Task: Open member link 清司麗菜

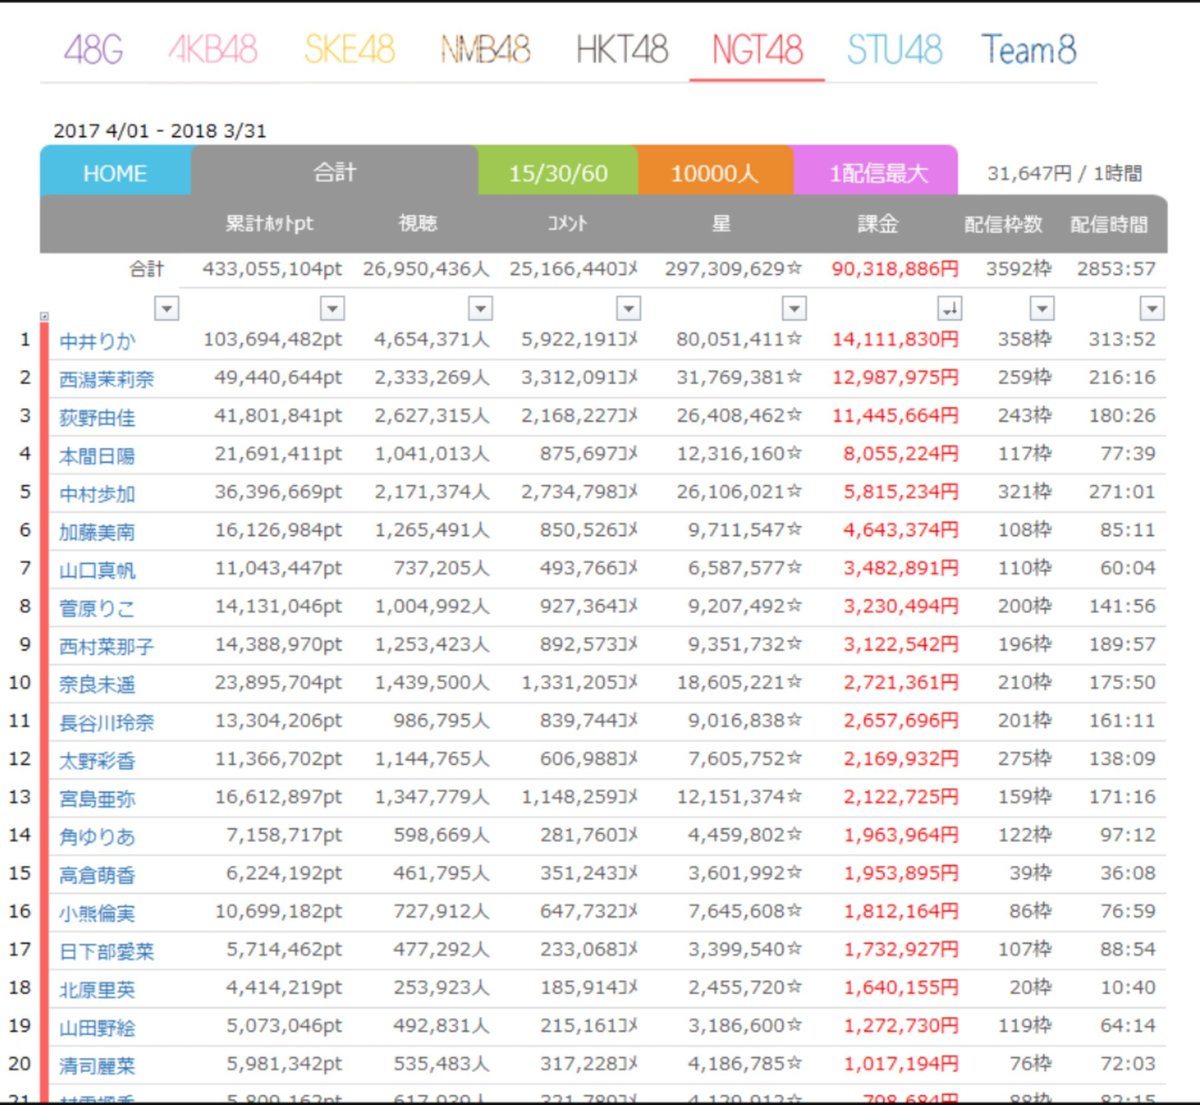Action: click(97, 1065)
